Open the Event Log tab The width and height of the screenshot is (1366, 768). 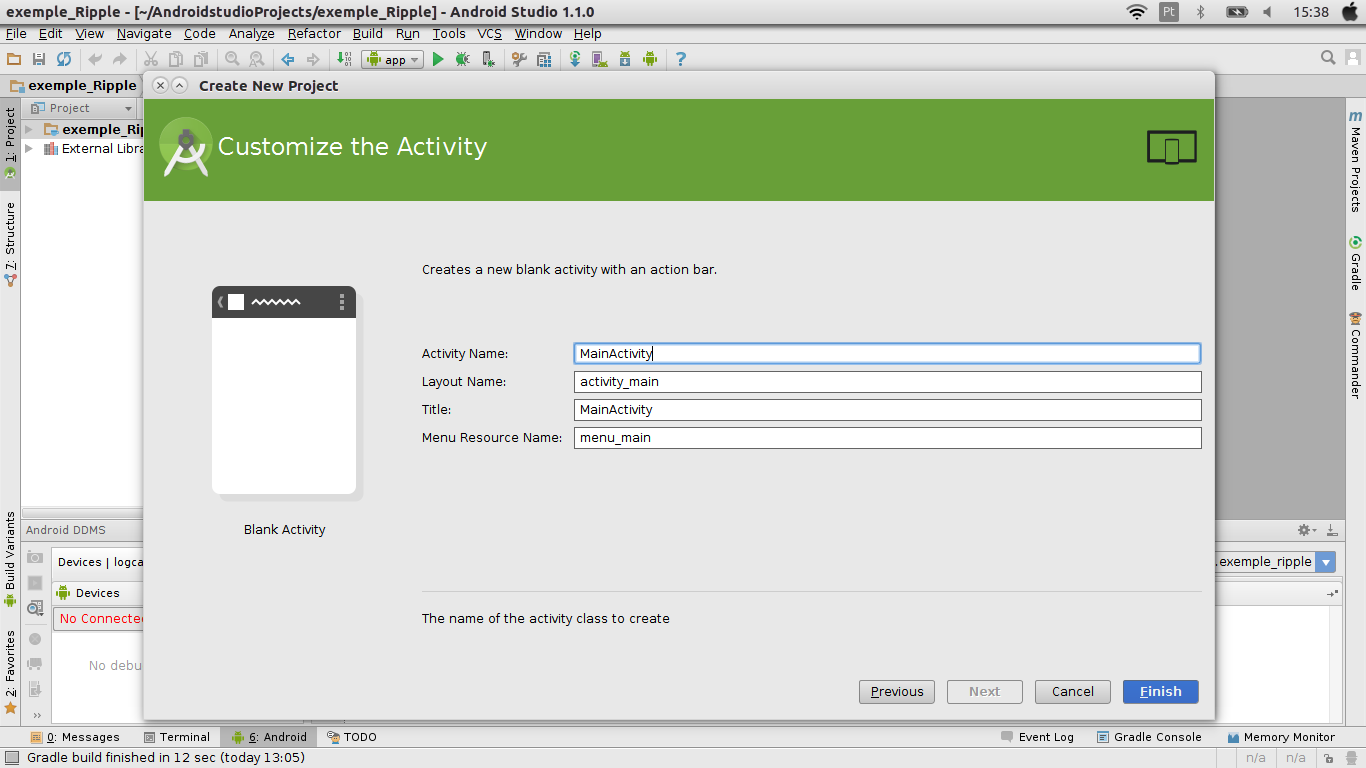coord(1037,737)
